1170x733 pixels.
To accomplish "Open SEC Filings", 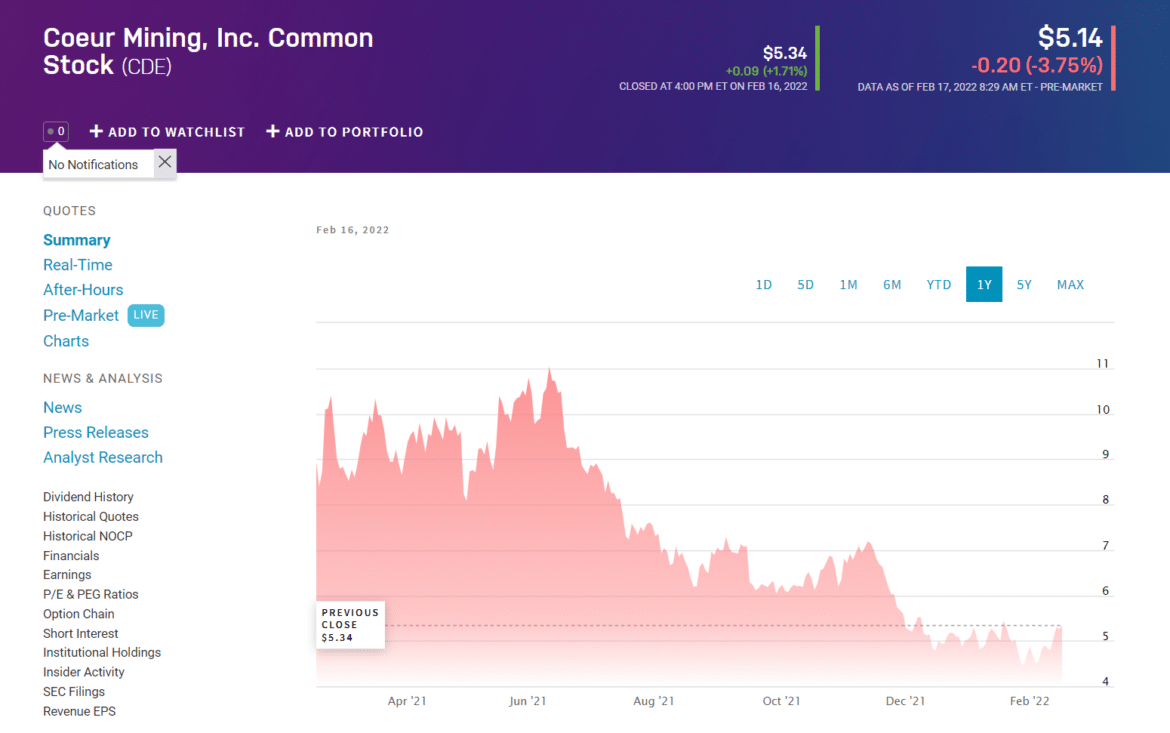I will coord(74,691).
